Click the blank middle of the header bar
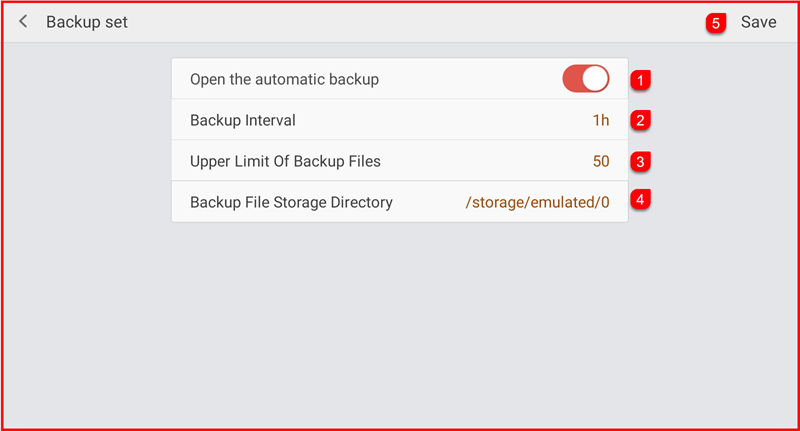The height and width of the screenshot is (431, 800). (x=400, y=22)
